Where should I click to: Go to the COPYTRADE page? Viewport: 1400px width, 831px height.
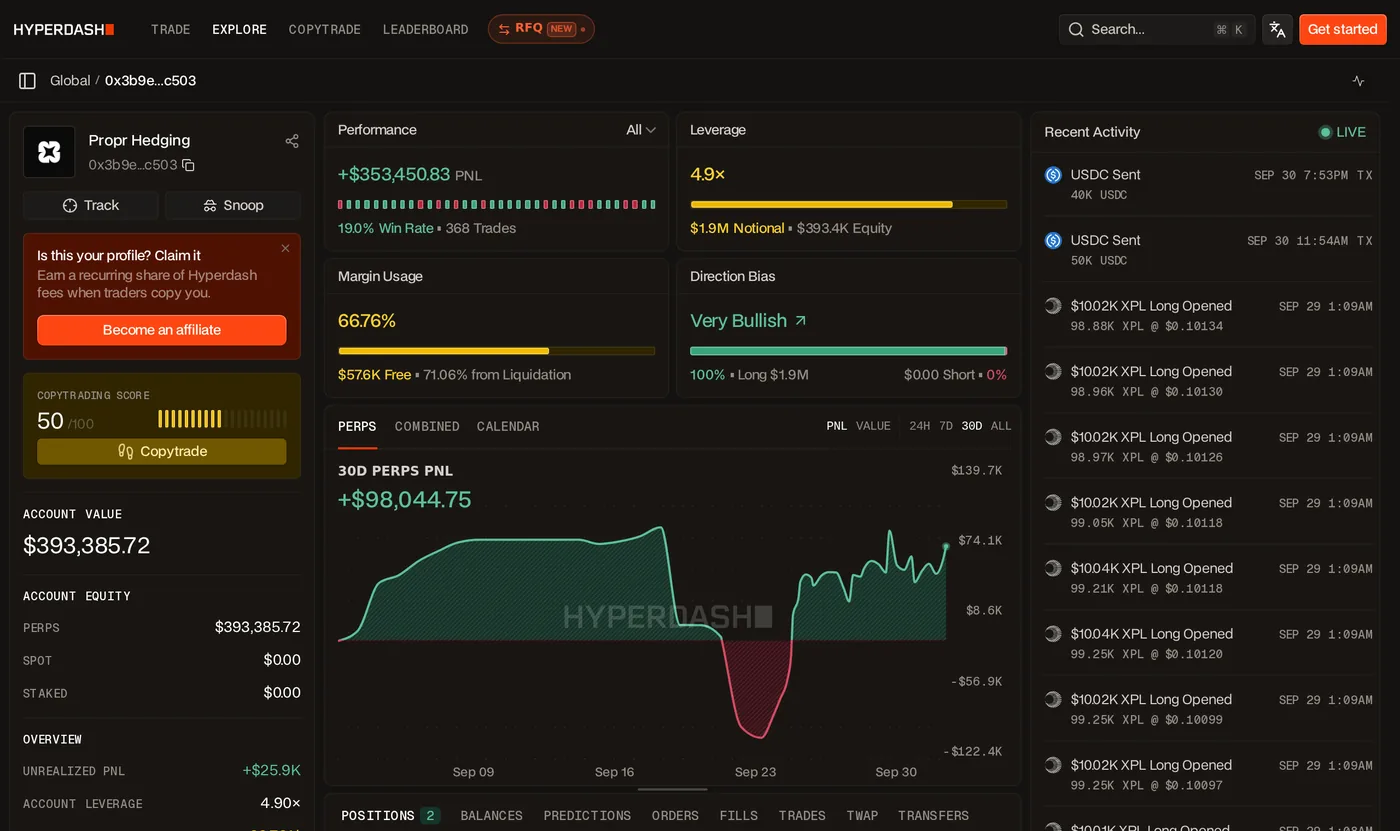click(325, 30)
